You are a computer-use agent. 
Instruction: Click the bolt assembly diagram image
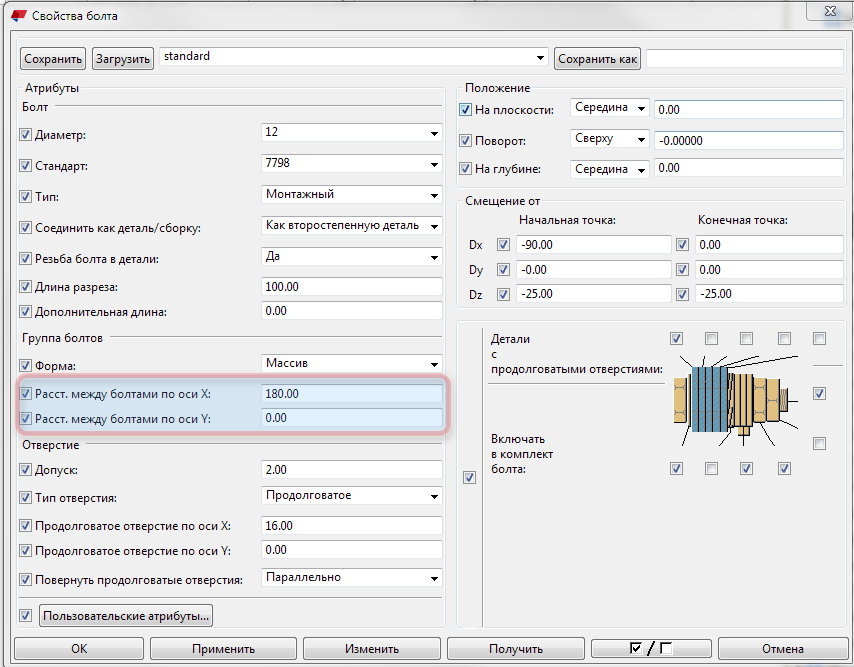click(x=734, y=402)
